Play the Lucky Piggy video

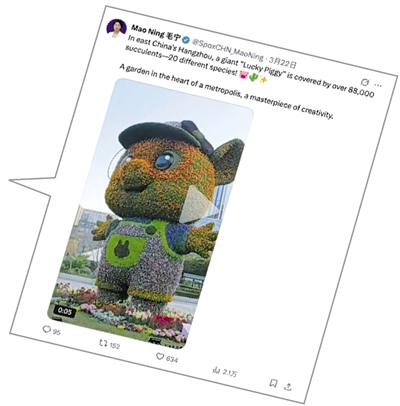pos(199,204)
